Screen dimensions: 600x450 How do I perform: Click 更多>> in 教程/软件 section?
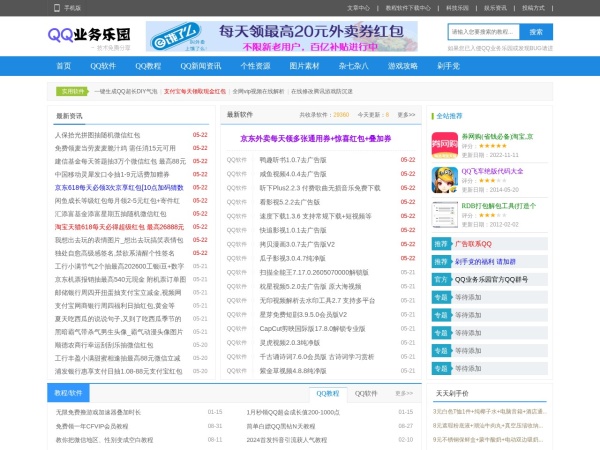pos(404,393)
